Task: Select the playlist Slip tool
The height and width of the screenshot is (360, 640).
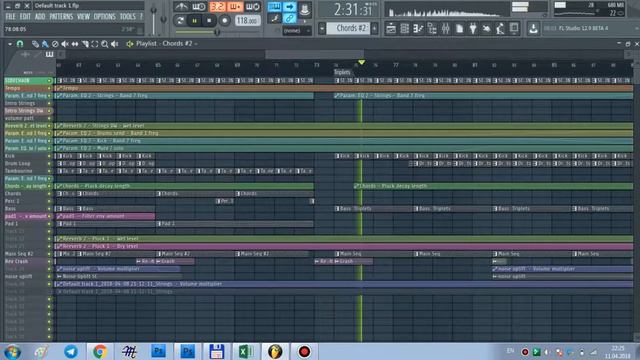Action: [75, 44]
